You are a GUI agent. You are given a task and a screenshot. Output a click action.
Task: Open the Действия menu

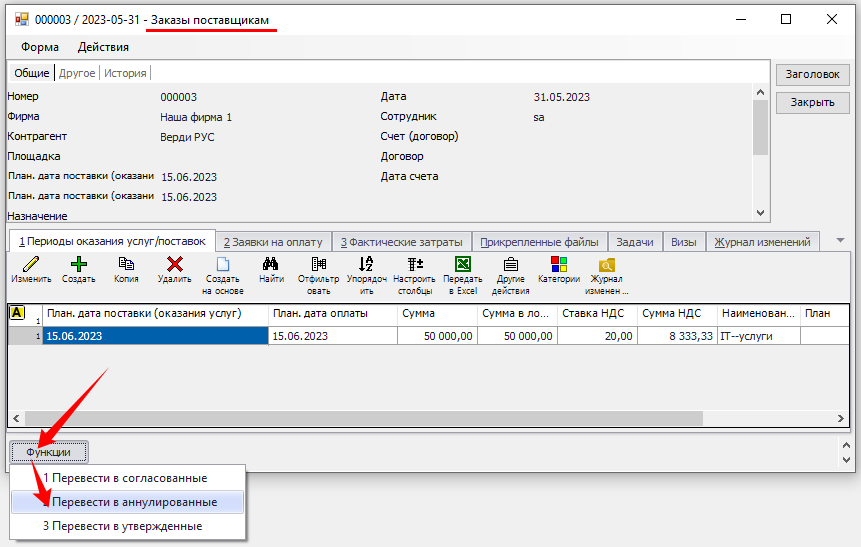(103, 47)
